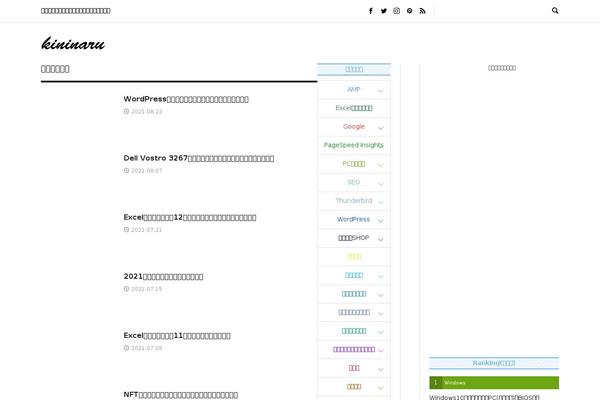Expand the PC category chevron
Viewport: 600px width, 400px height.
tap(380, 165)
